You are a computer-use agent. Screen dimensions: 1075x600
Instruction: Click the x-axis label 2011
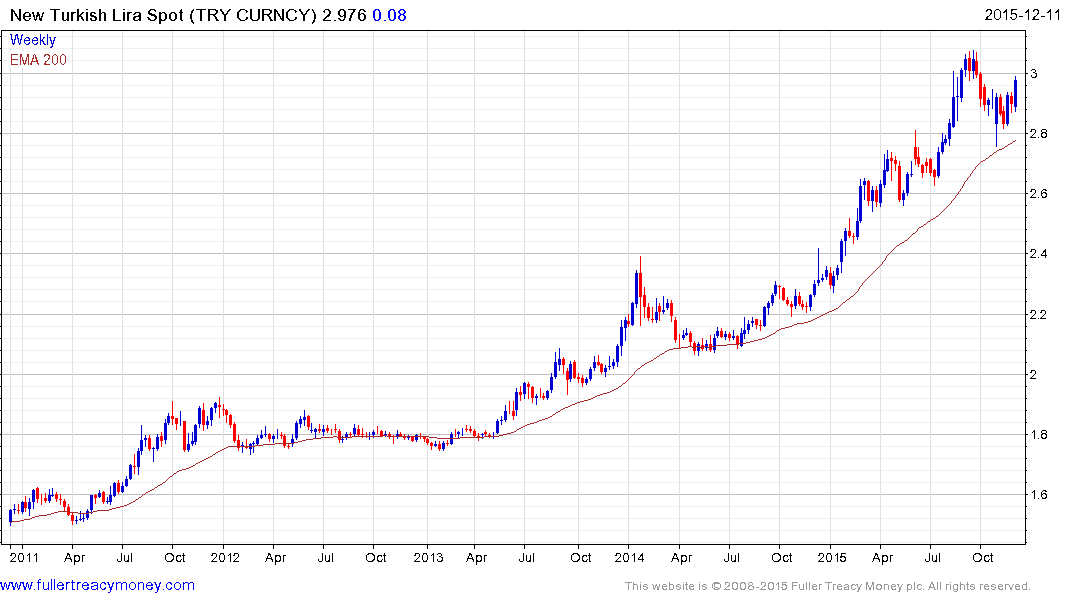24,557
